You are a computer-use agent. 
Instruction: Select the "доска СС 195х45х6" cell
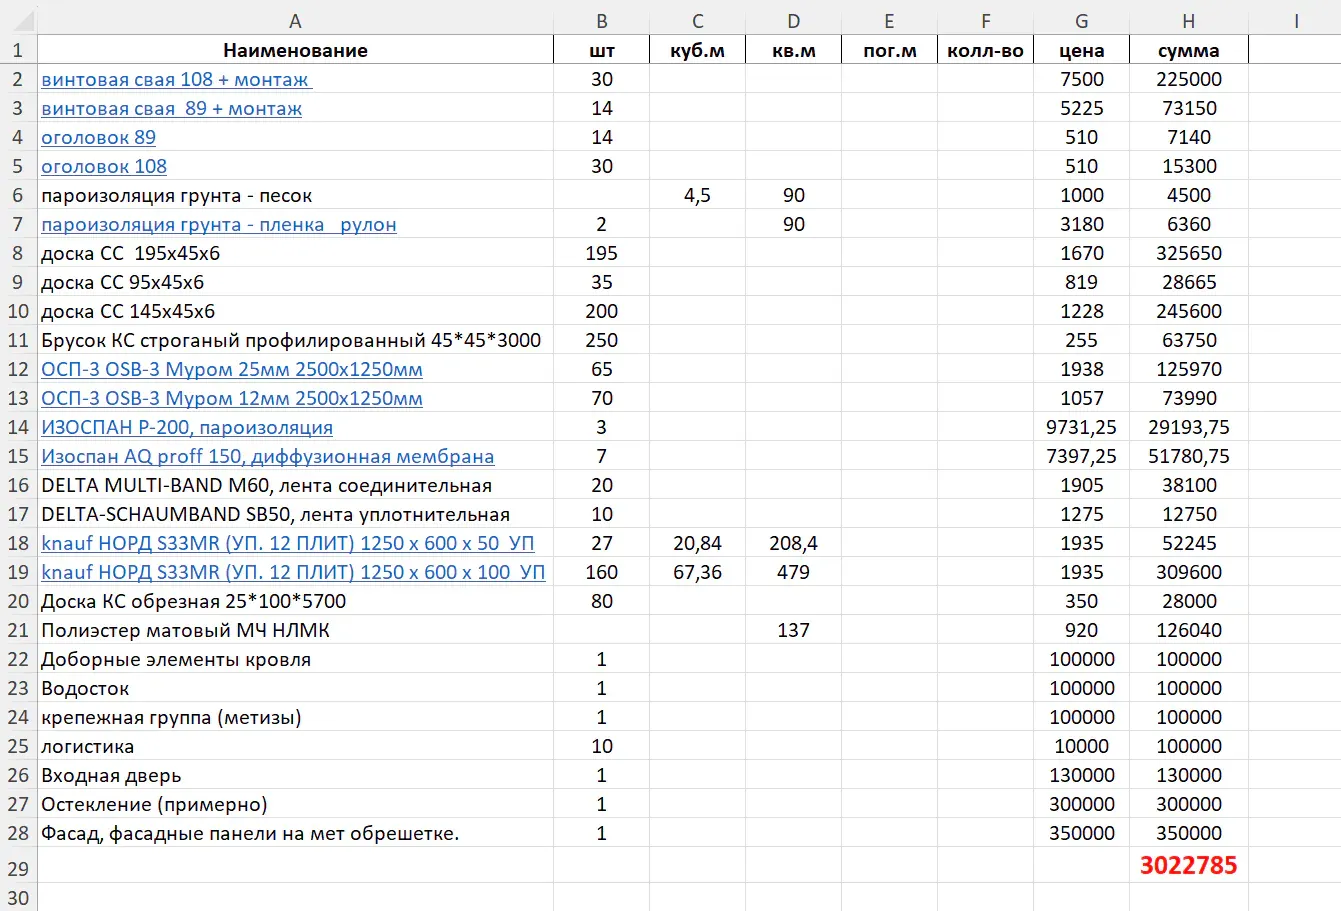(x=295, y=254)
